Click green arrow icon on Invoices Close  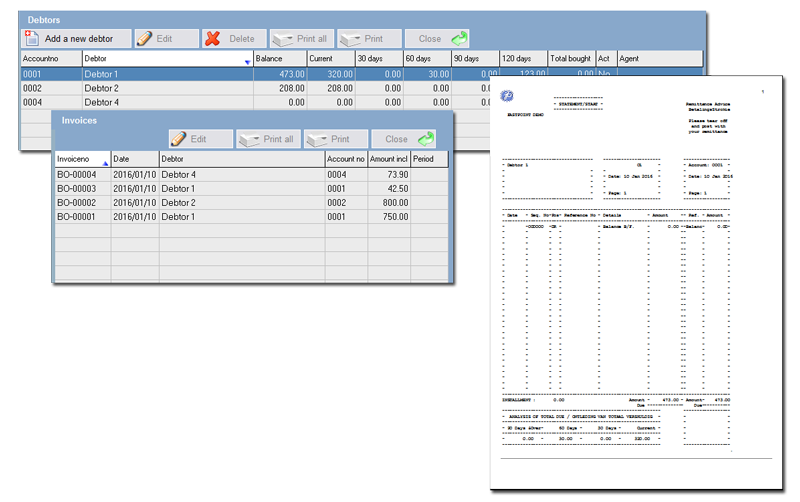(x=426, y=139)
